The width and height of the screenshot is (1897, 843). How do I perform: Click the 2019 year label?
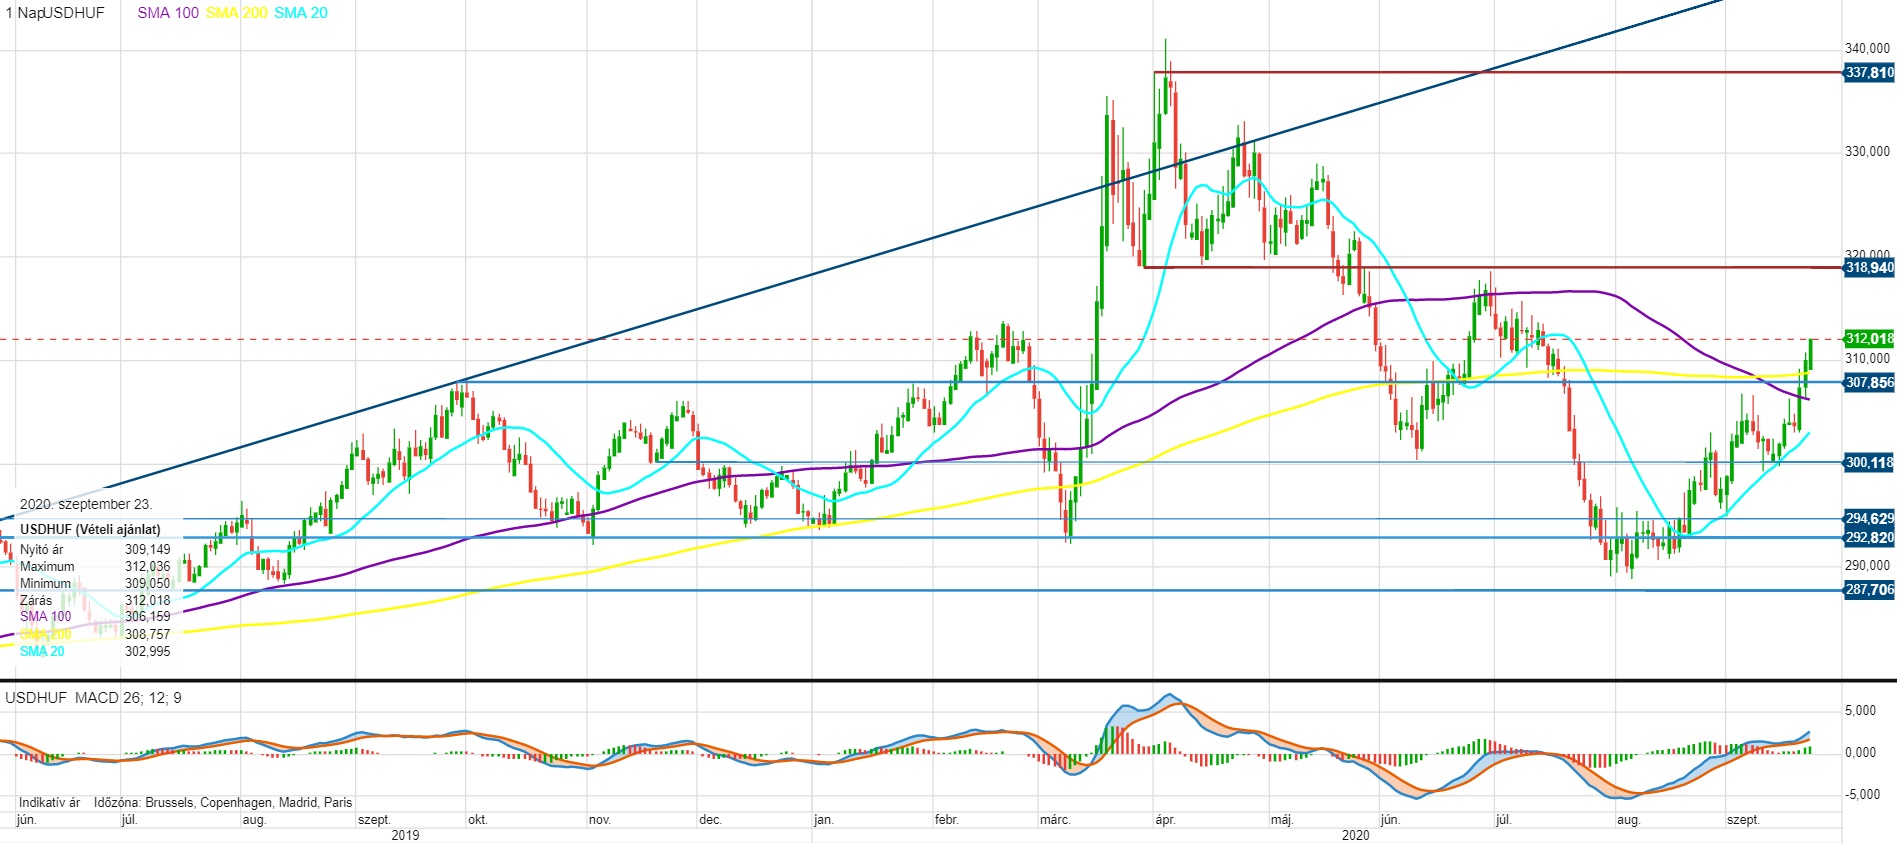click(405, 835)
